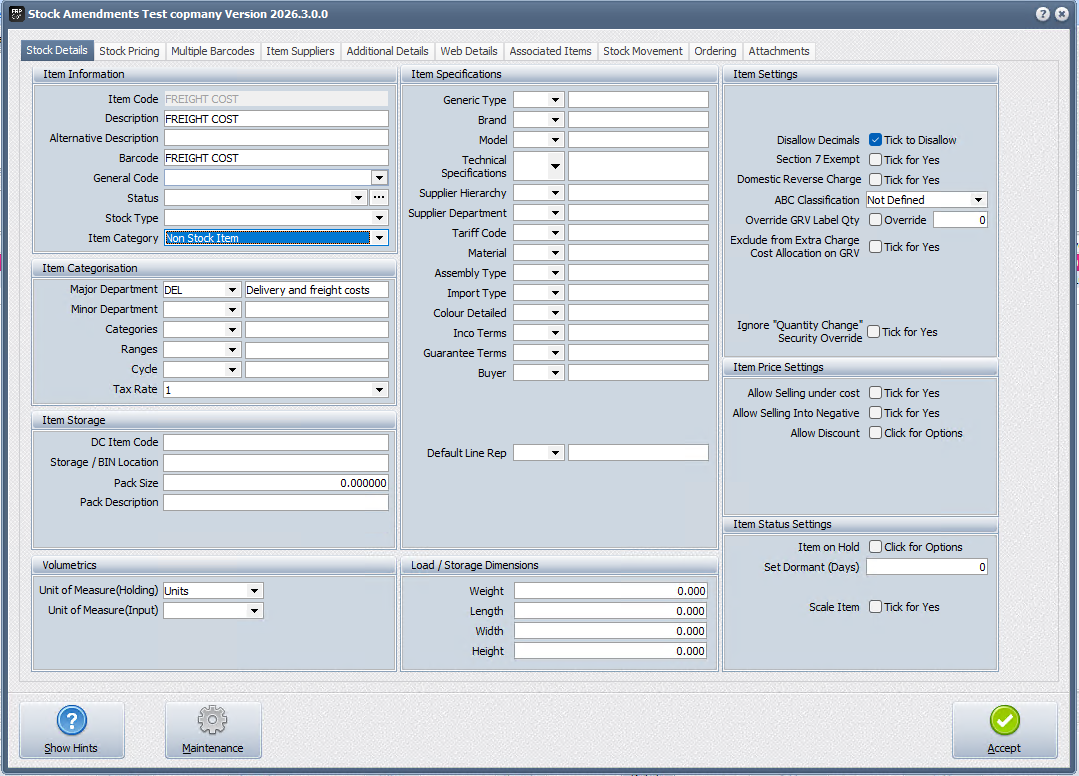Click the ellipsis button beside Status
This screenshot has width=1079, height=776.
(379, 198)
